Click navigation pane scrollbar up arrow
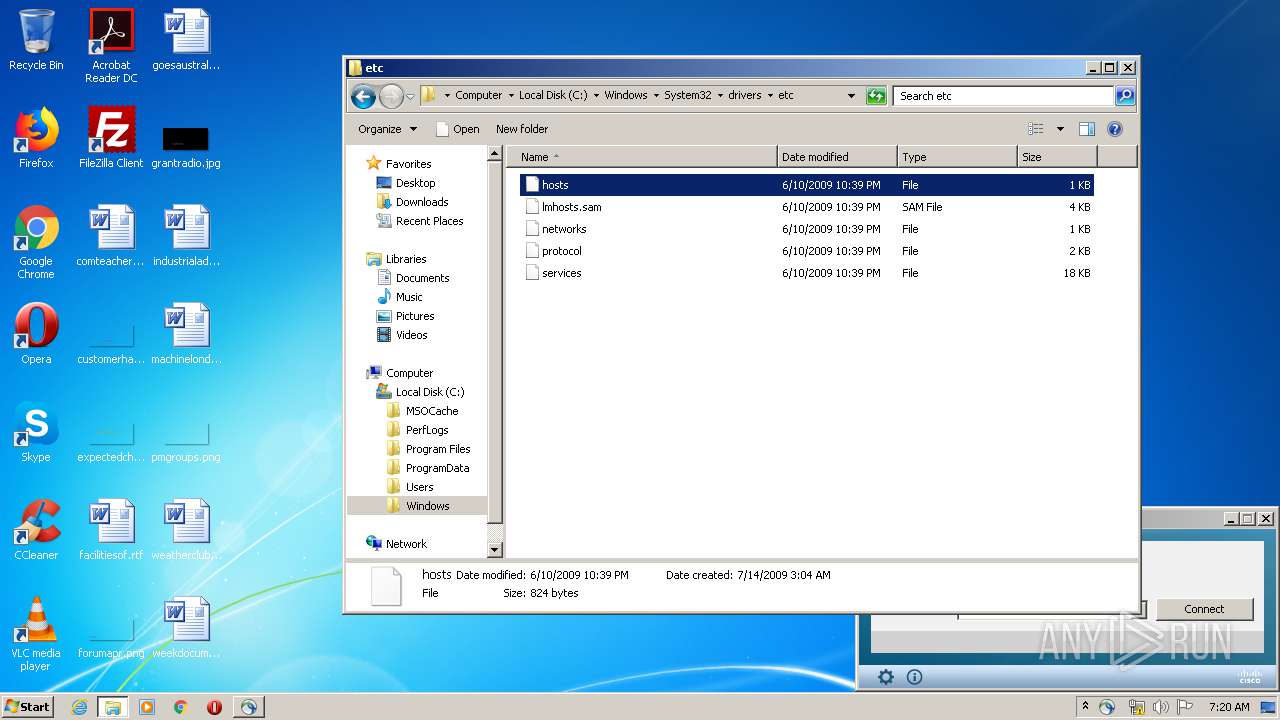This screenshot has height=720, width=1280. [494, 154]
